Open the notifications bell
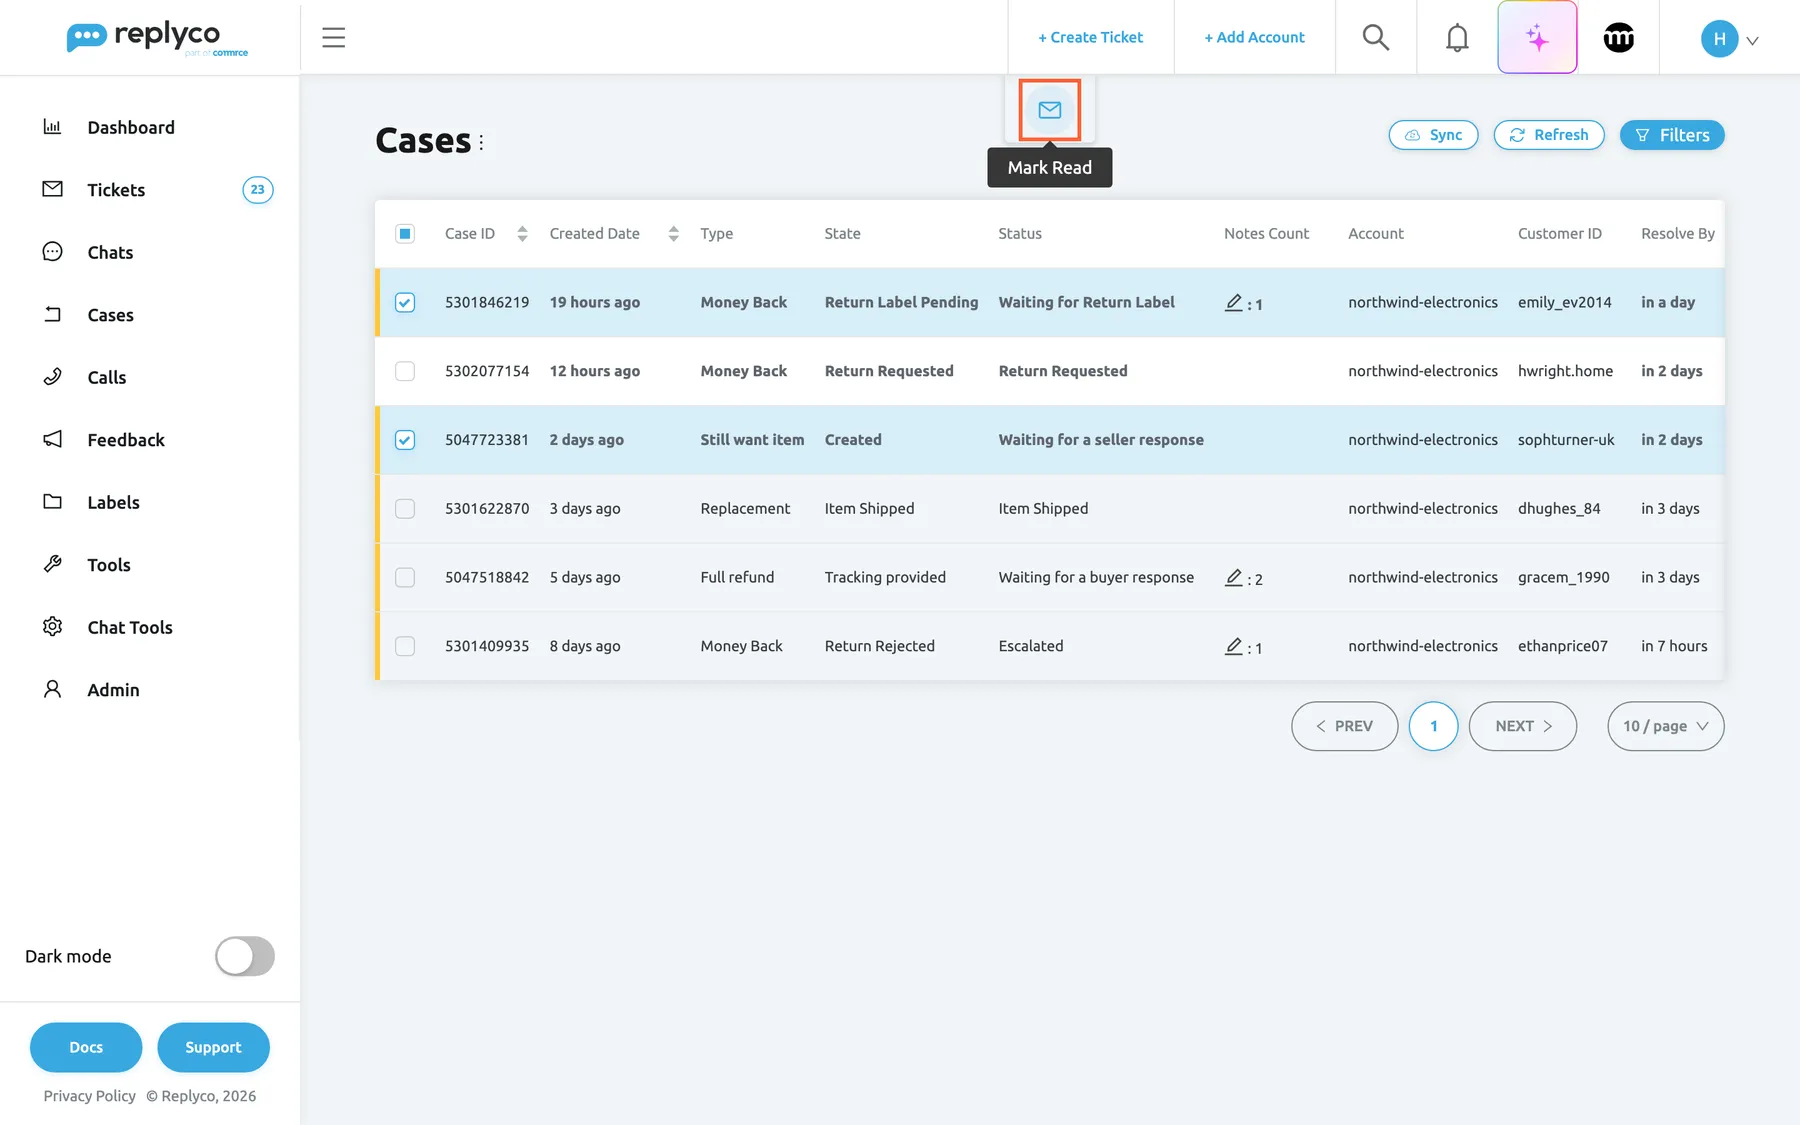 pos(1457,38)
